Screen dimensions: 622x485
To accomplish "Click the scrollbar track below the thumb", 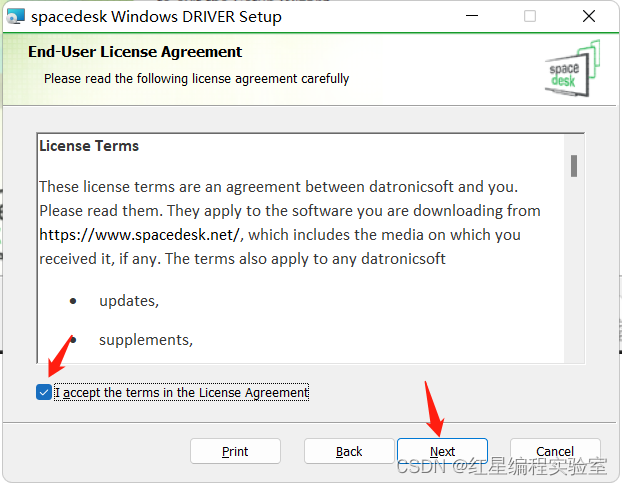I will tap(574, 270).
